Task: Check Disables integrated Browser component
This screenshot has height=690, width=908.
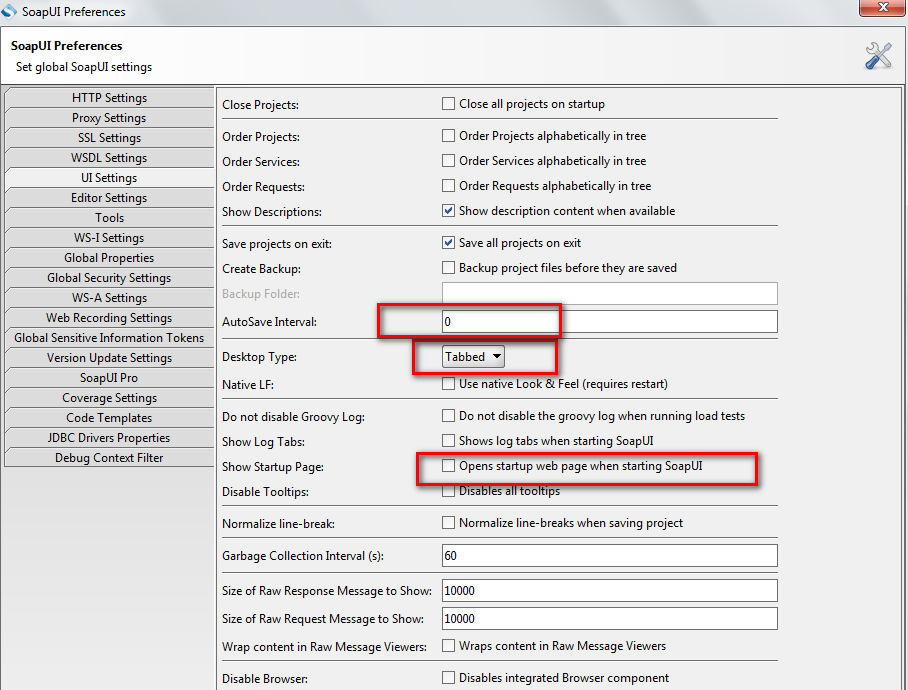Action: click(448, 677)
